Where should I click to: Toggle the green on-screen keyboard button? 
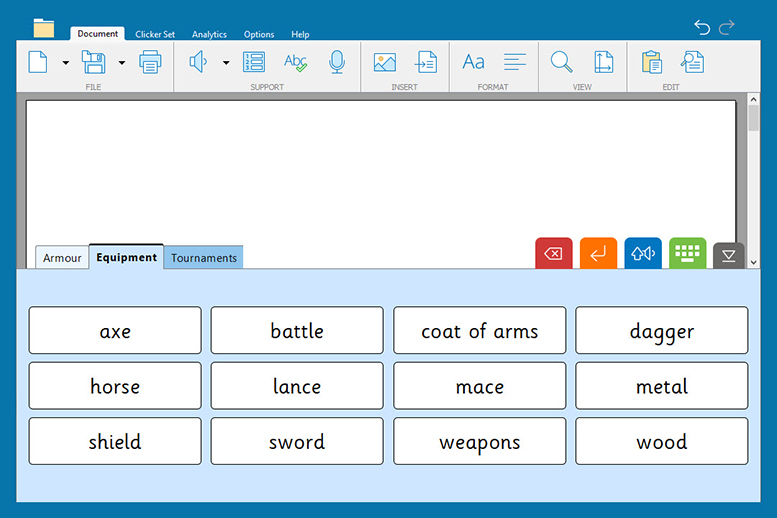click(687, 254)
